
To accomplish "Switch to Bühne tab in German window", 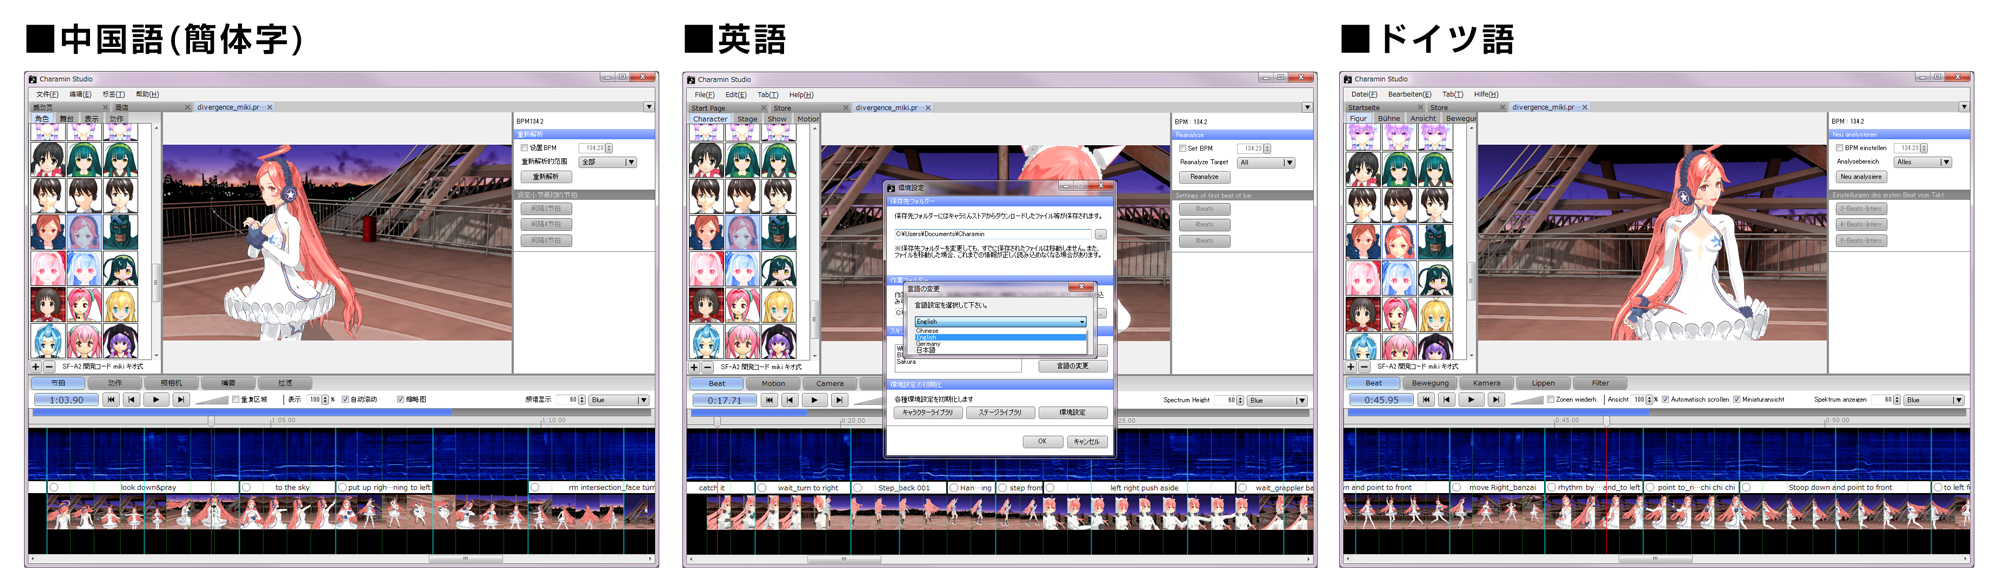I will click(x=1389, y=119).
